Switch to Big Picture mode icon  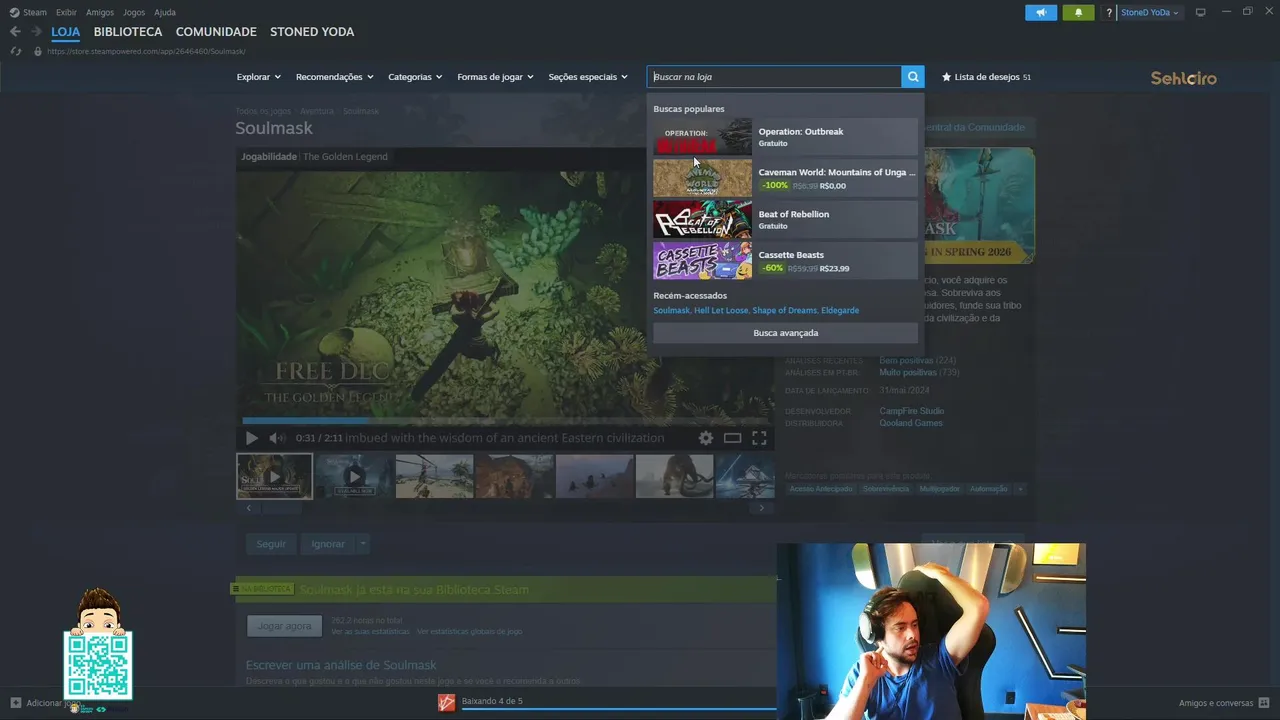click(x=1201, y=12)
